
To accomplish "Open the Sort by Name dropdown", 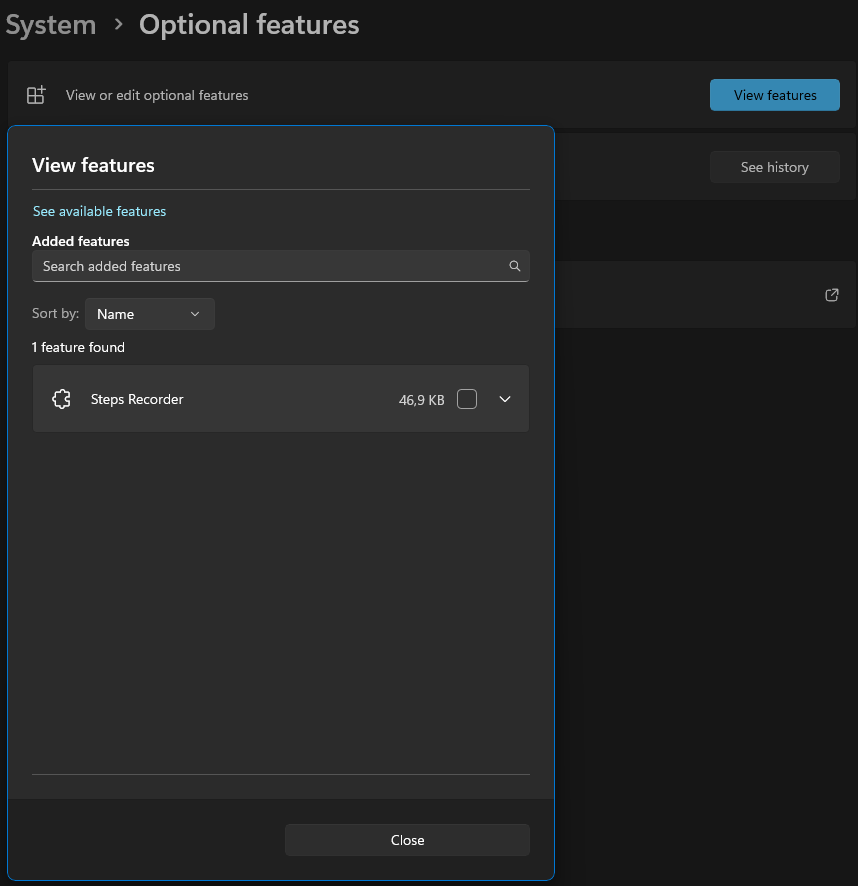I will 149,314.
